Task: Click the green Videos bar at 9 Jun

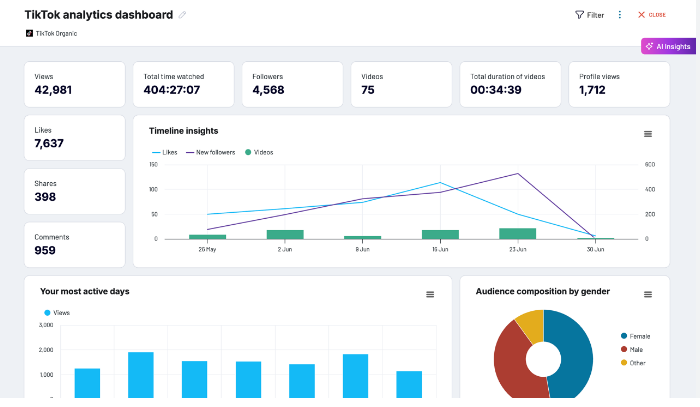Action: [x=362, y=237]
